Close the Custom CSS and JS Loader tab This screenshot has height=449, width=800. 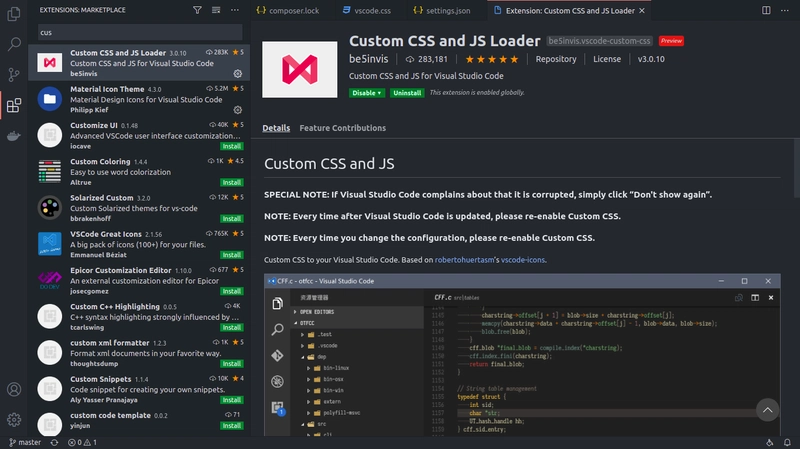click(642, 11)
